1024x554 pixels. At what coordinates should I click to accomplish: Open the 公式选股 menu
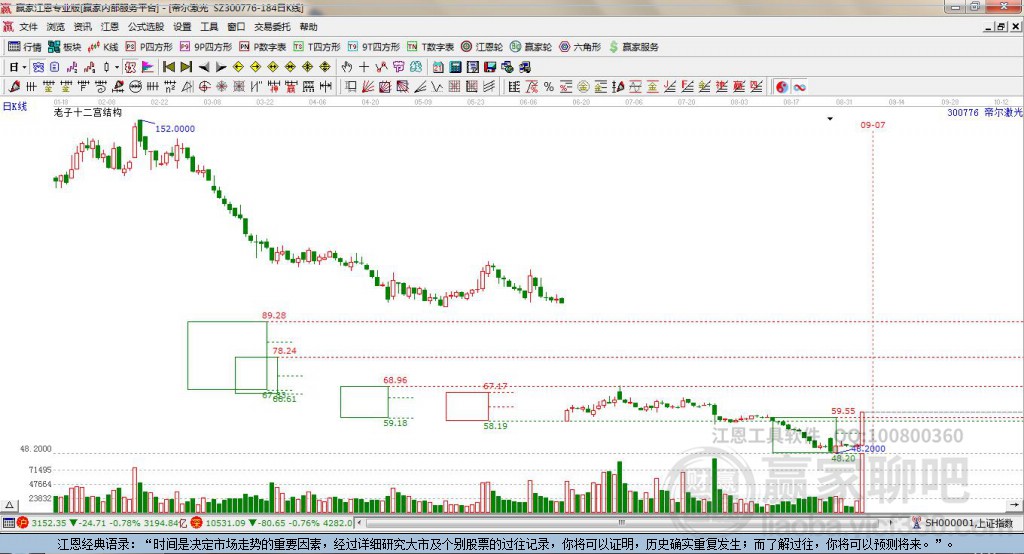(x=146, y=27)
